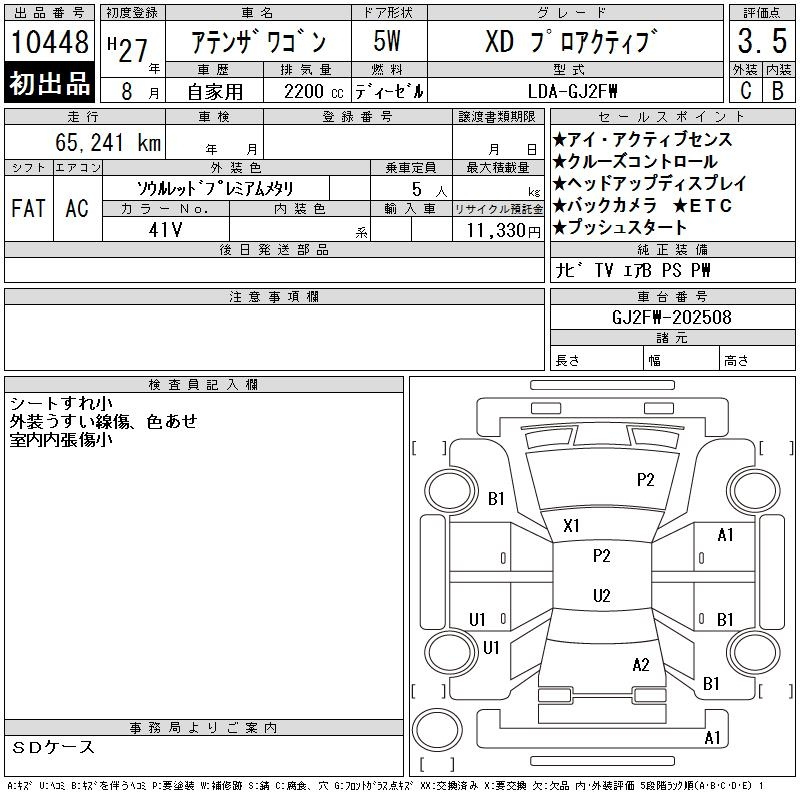Click the front-right wheel circle in diagram

pos(753,491)
